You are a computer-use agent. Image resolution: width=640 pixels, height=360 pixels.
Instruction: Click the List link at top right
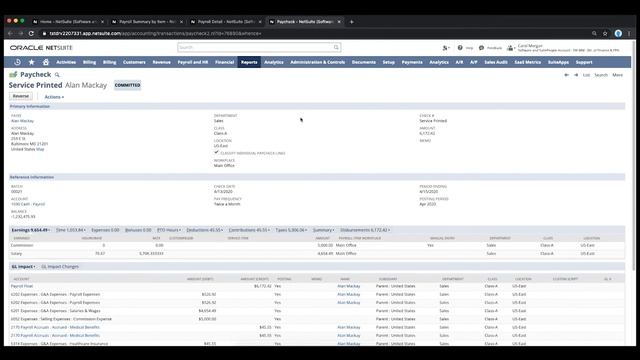[x=586, y=75]
